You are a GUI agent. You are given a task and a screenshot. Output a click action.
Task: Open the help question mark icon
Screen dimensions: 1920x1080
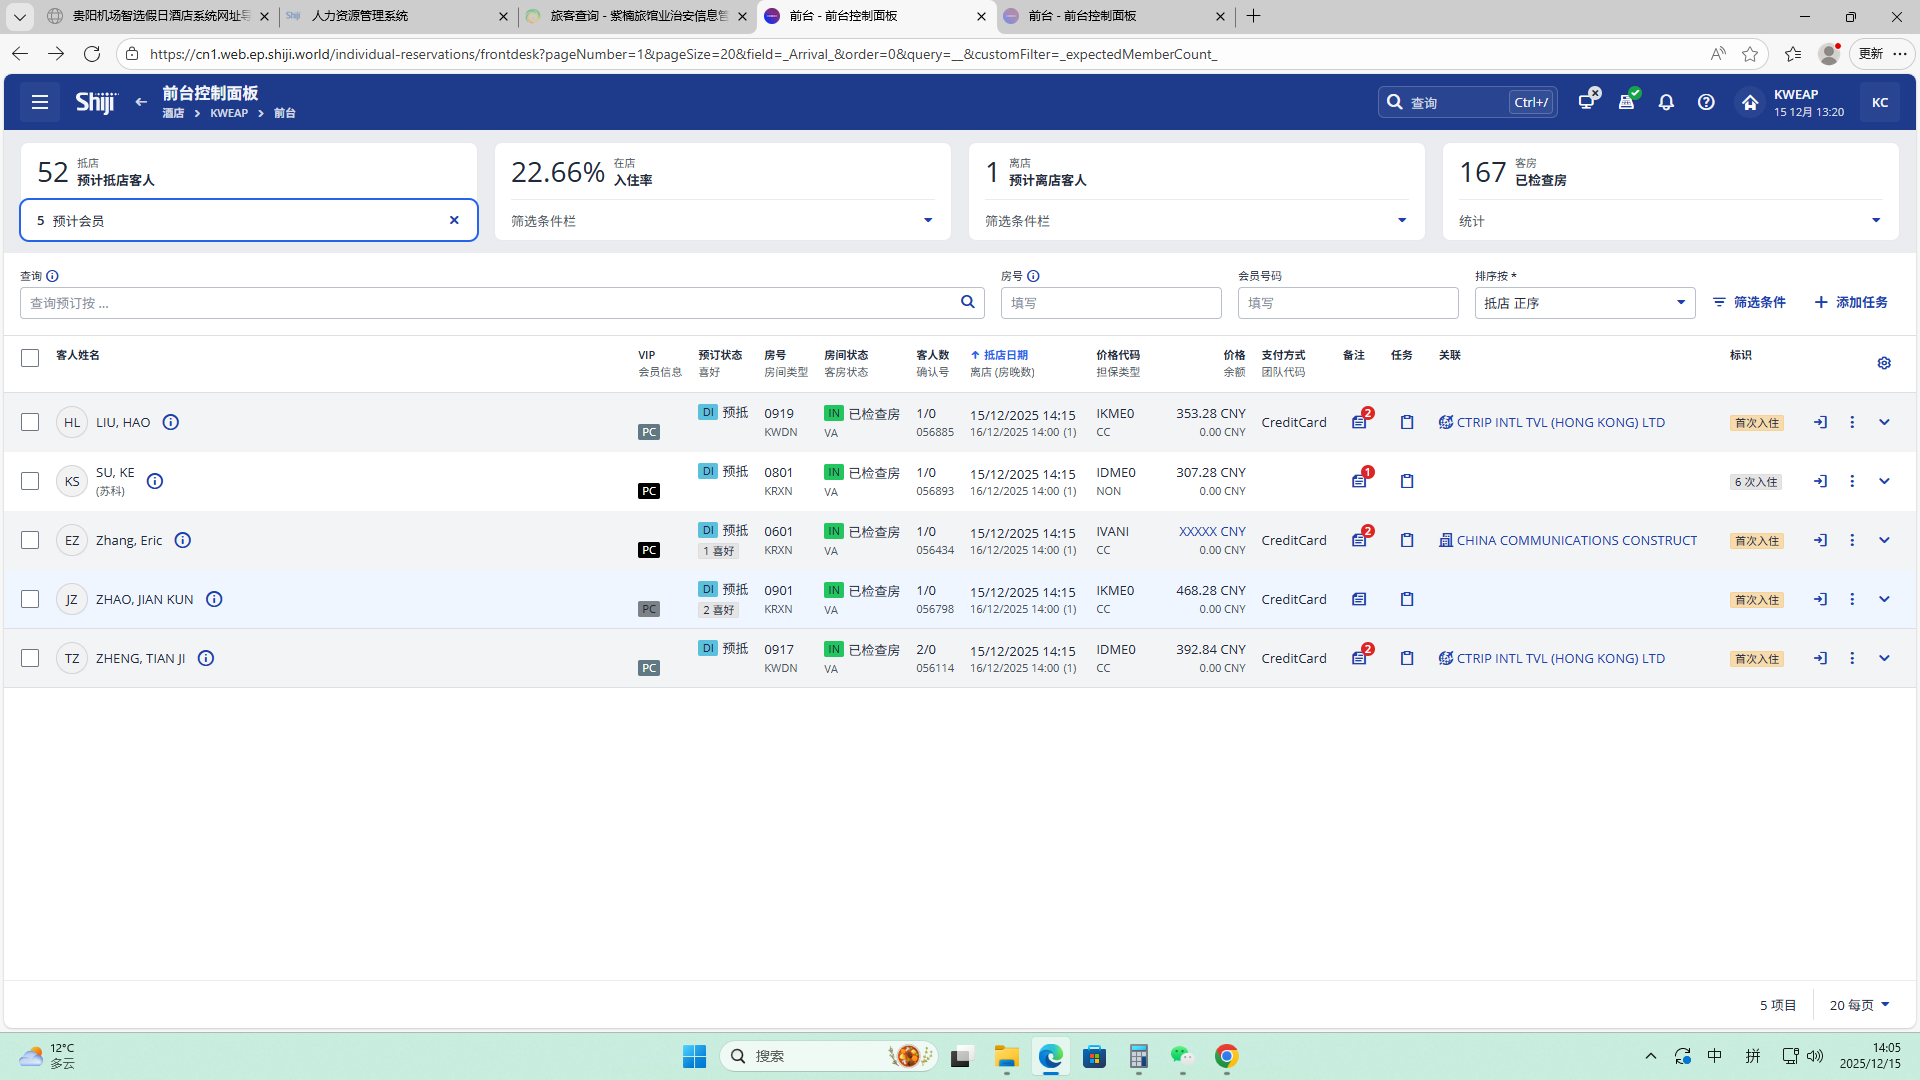tap(1706, 102)
